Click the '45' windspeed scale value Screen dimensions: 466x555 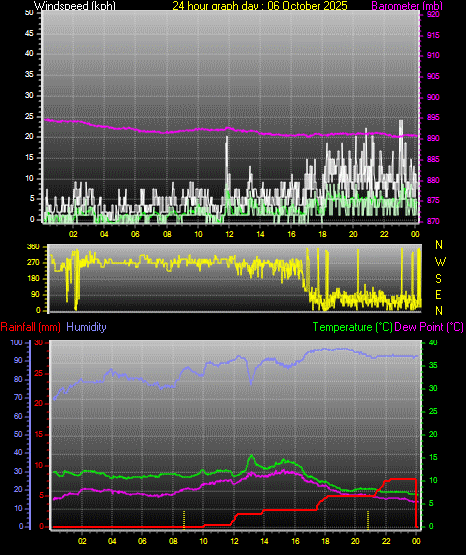(29, 33)
